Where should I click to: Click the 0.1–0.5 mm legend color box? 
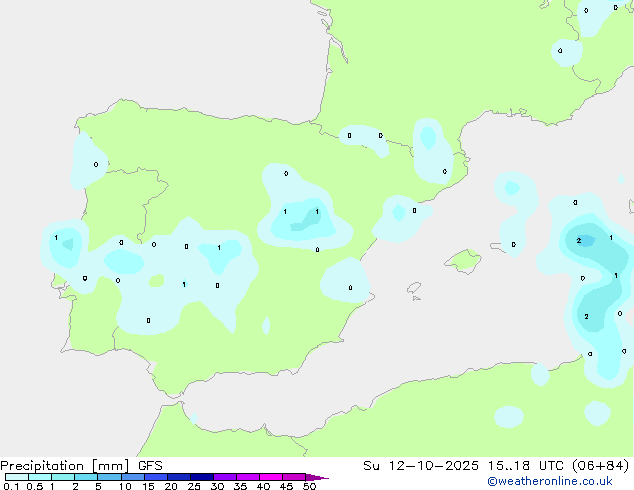[x=17, y=477]
